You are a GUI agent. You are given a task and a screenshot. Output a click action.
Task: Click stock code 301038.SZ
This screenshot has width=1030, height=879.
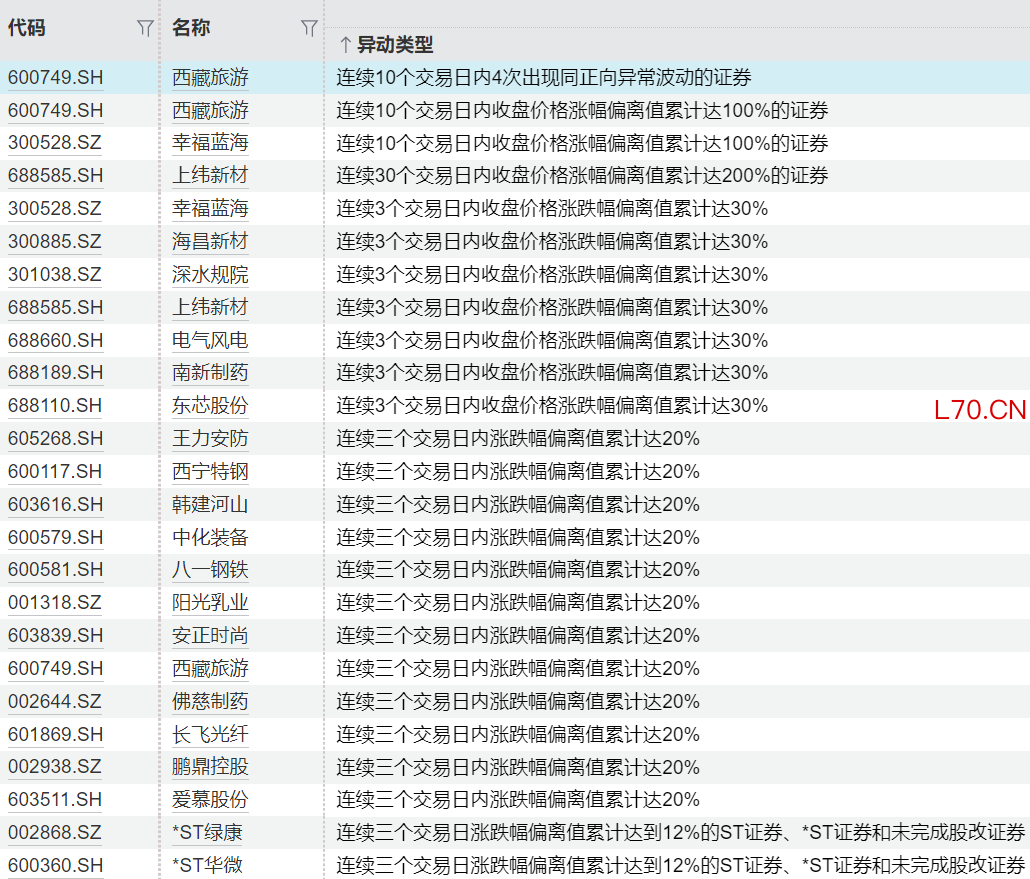(x=55, y=274)
